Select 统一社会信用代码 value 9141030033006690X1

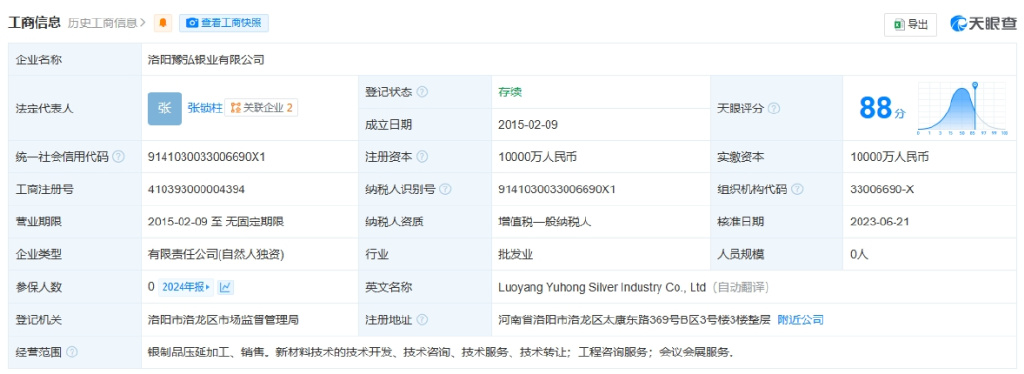pyautogui.click(x=207, y=157)
